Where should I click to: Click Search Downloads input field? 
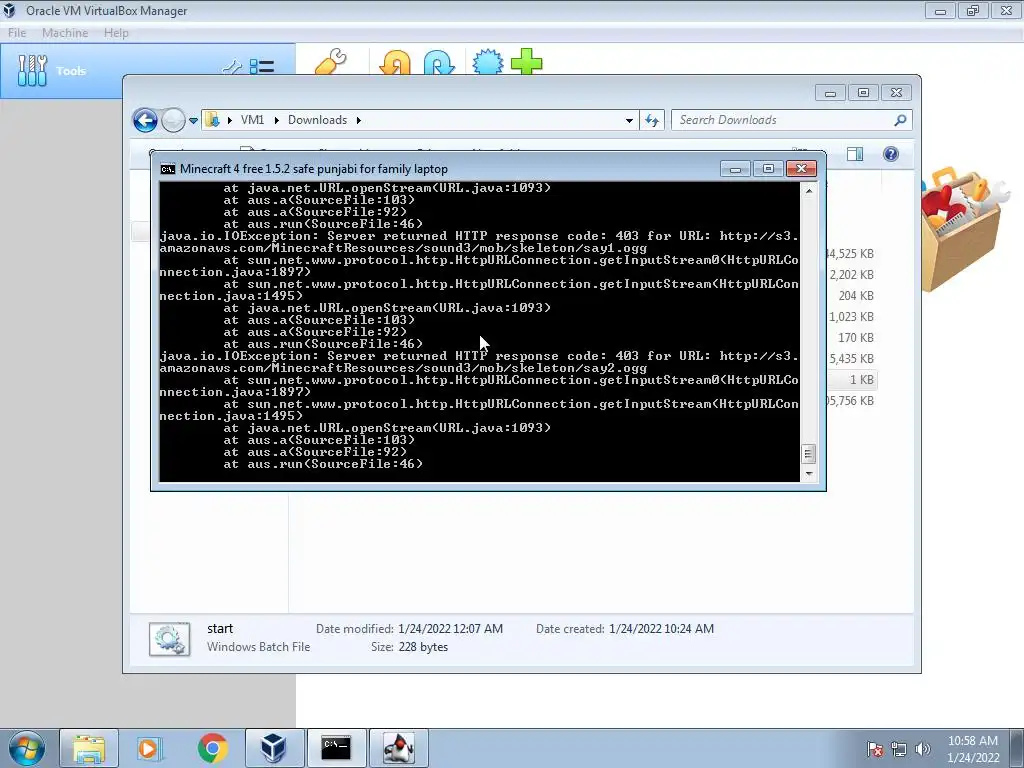[782, 120]
